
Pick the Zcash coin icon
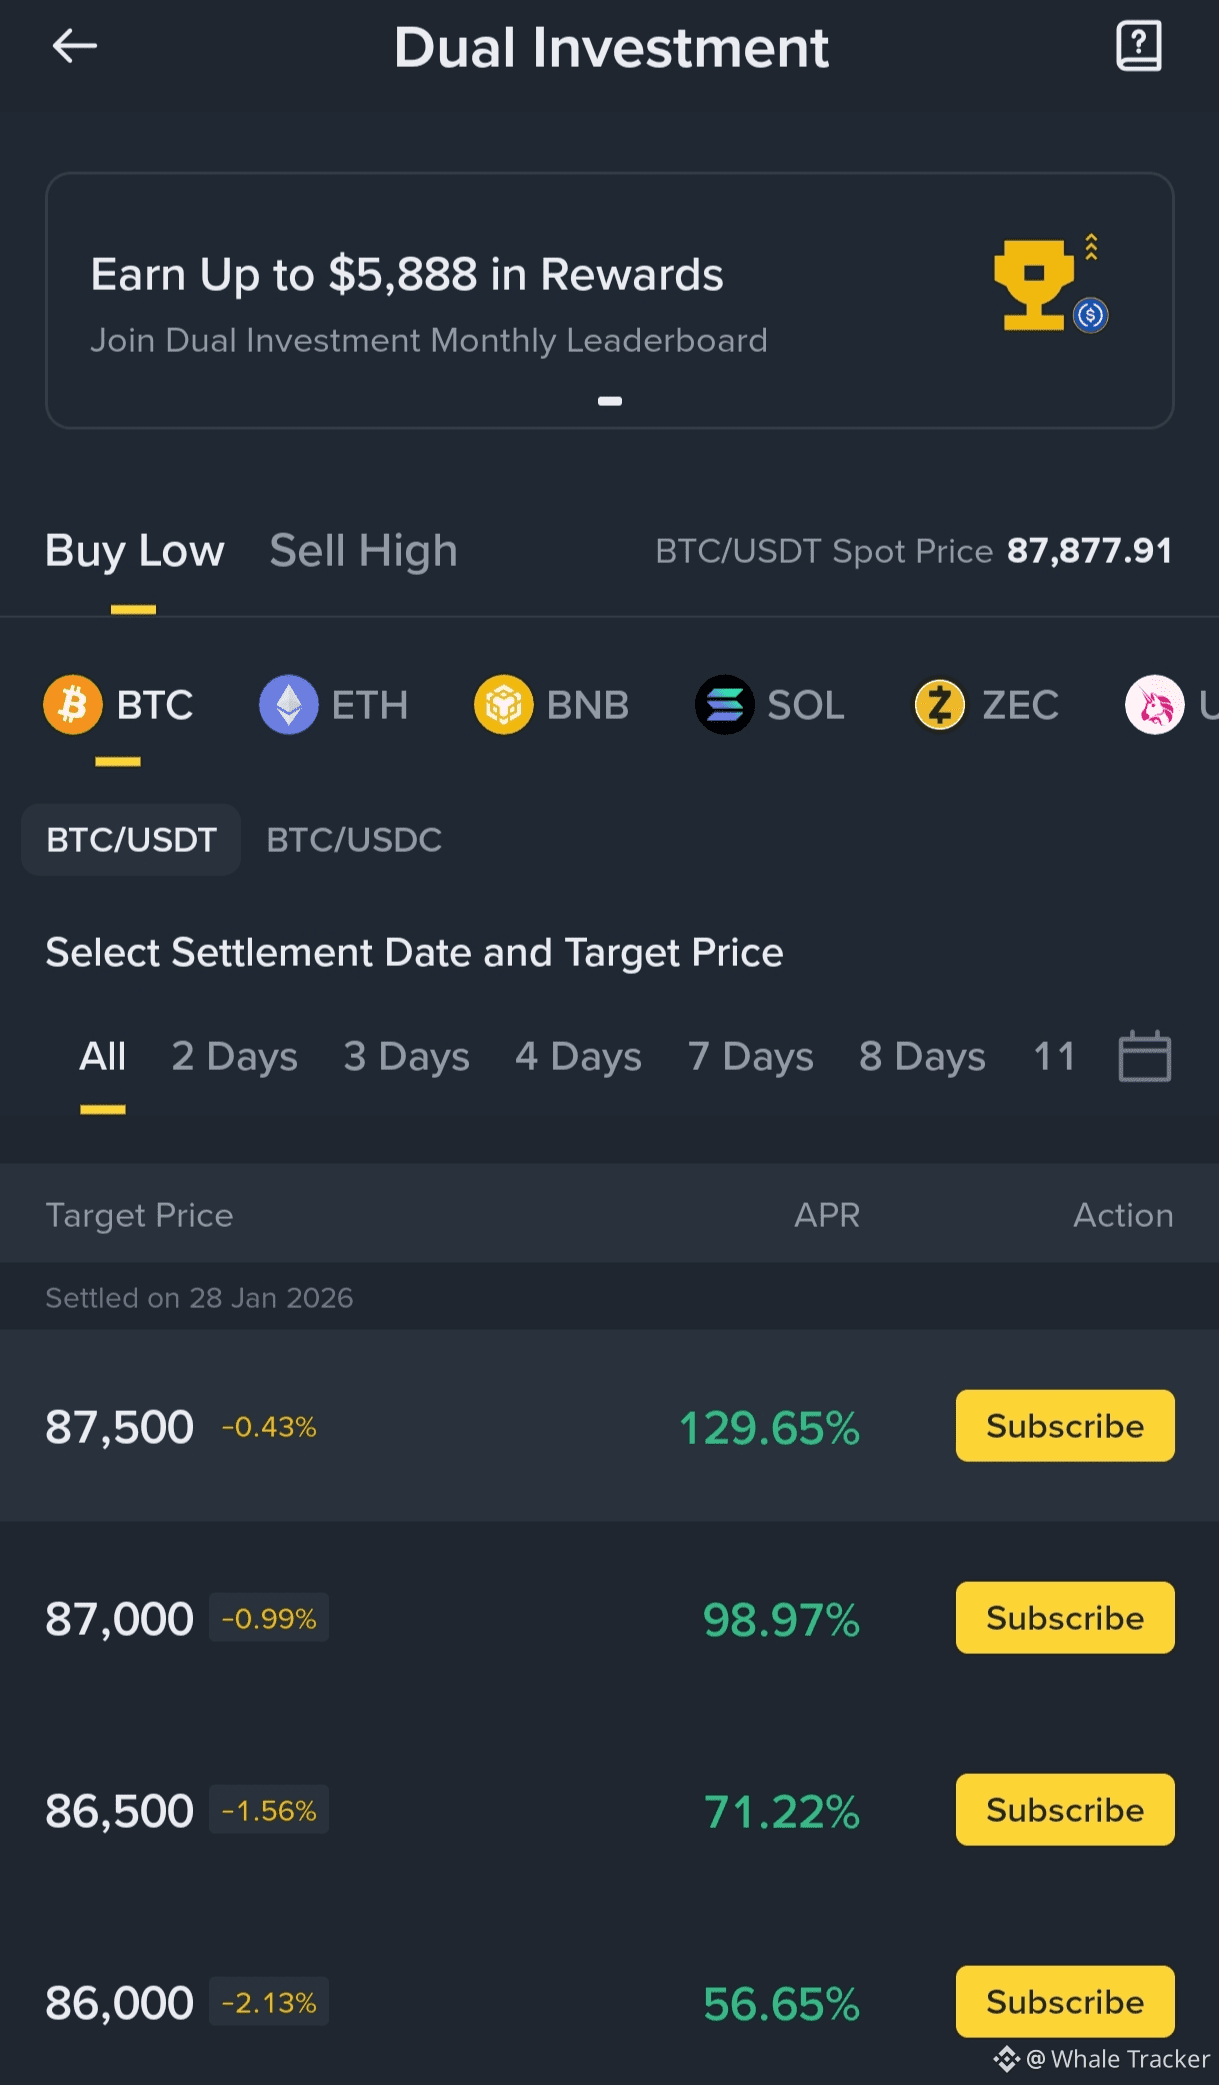940,705
